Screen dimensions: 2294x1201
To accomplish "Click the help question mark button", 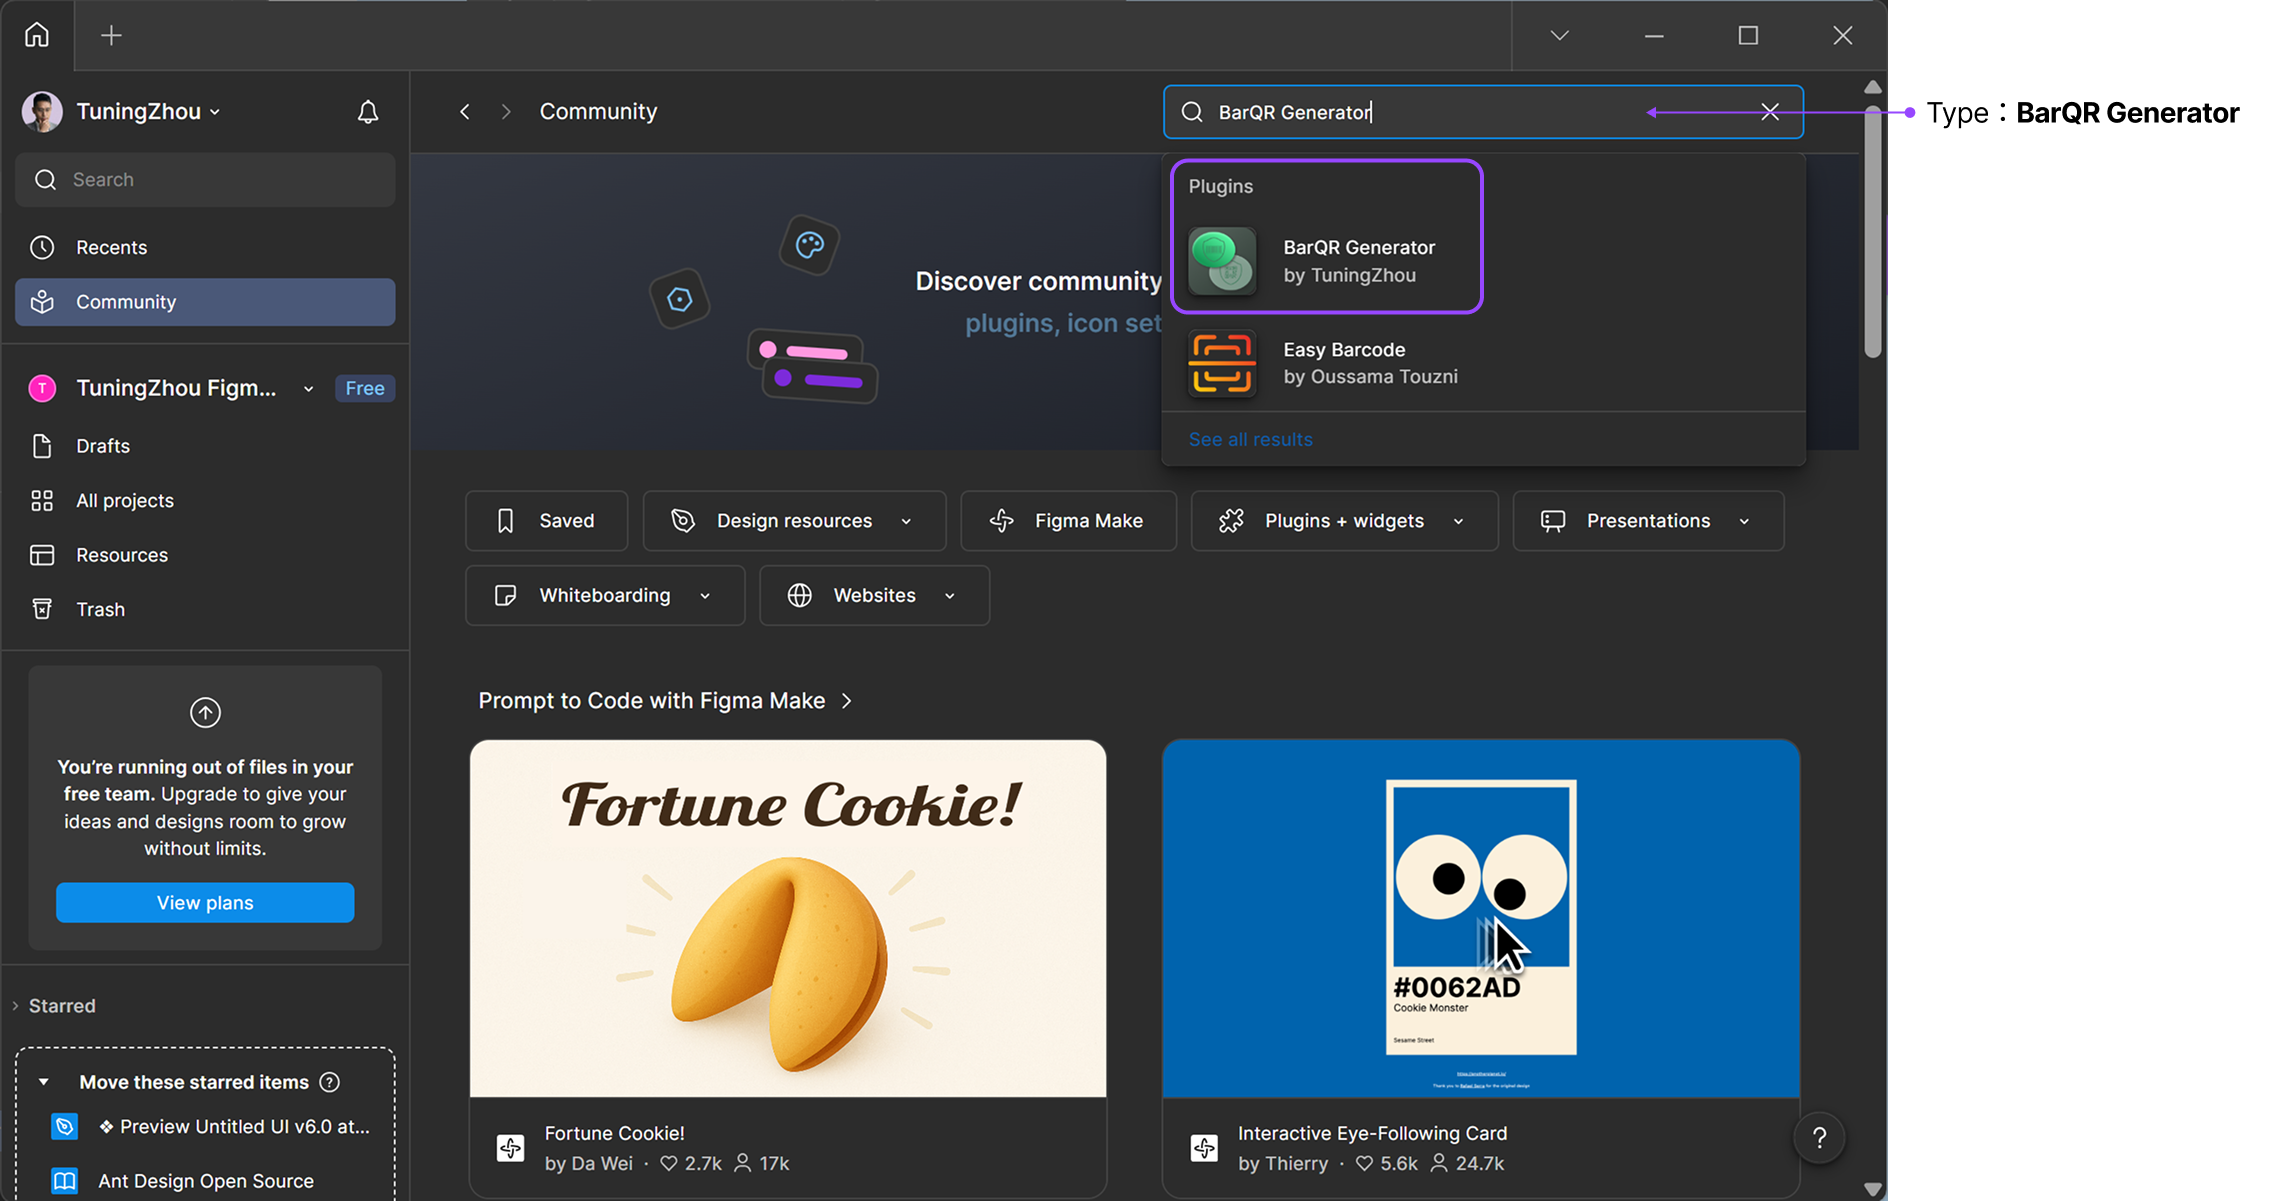I will 1819,1138.
